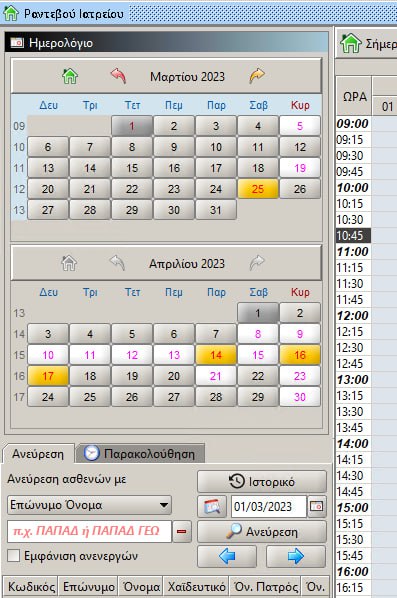Click the Όνομα column header
The height and width of the screenshot is (598, 397).
(x=141, y=586)
